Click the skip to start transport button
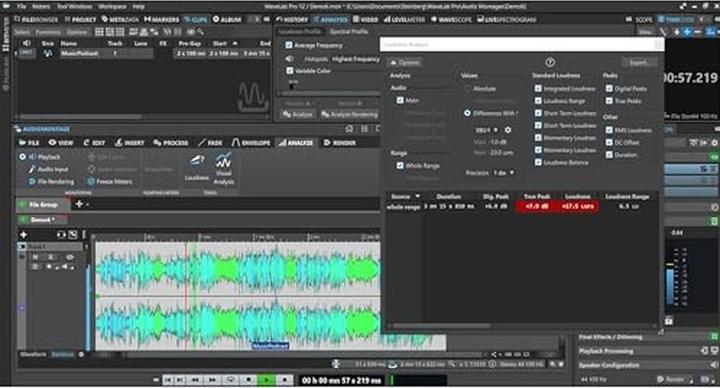720x388 pixels. tap(168, 380)
